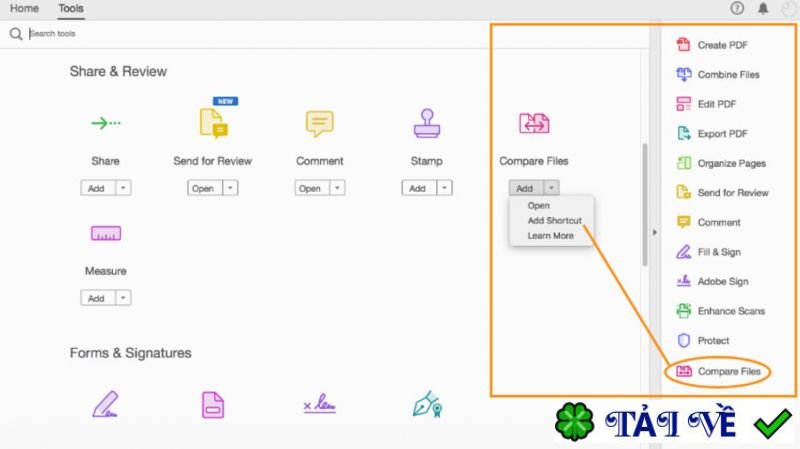Click the Enhance Scans icon in sidebar

[684, 311]
